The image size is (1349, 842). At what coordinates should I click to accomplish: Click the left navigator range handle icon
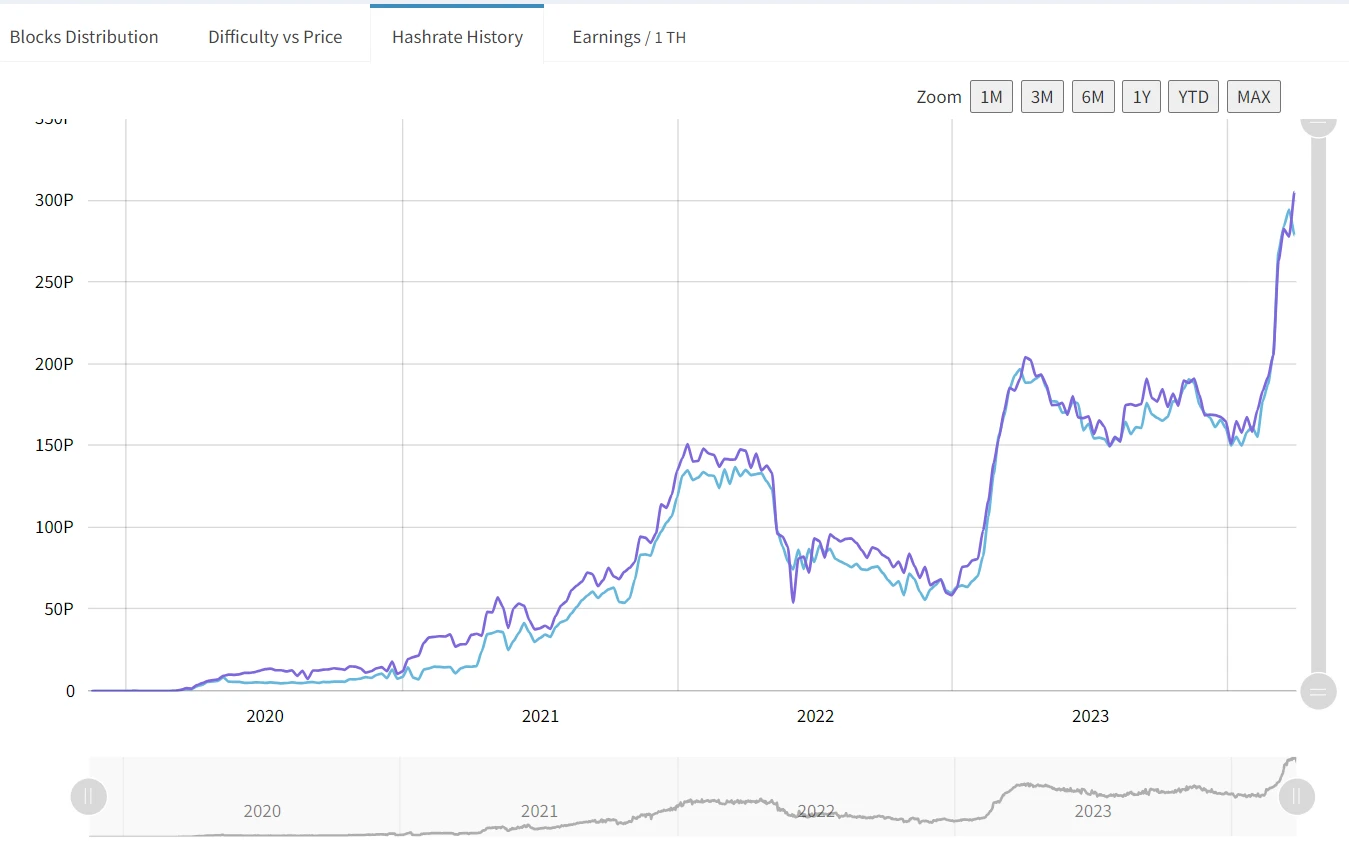click(x=88, y=796)
